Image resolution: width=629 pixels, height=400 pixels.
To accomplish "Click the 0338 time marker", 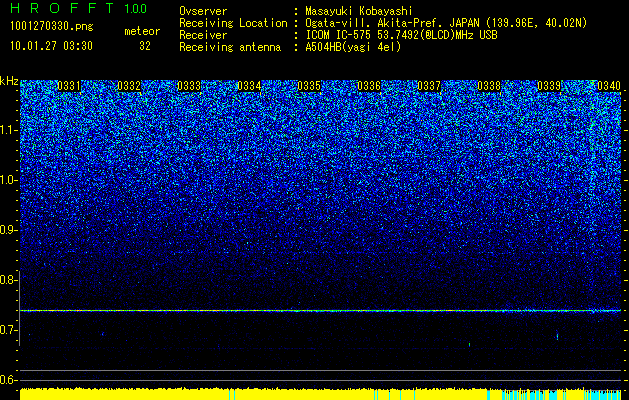I will (x=489, y=86).
